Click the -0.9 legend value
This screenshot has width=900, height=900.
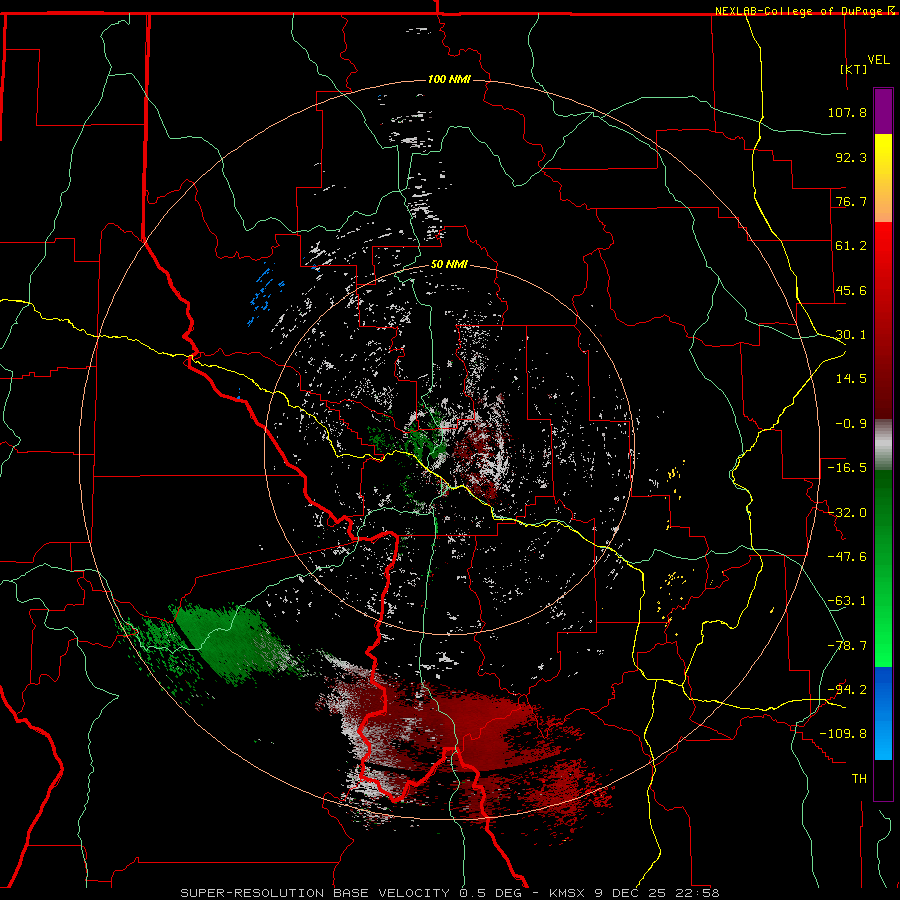(851, 424)
